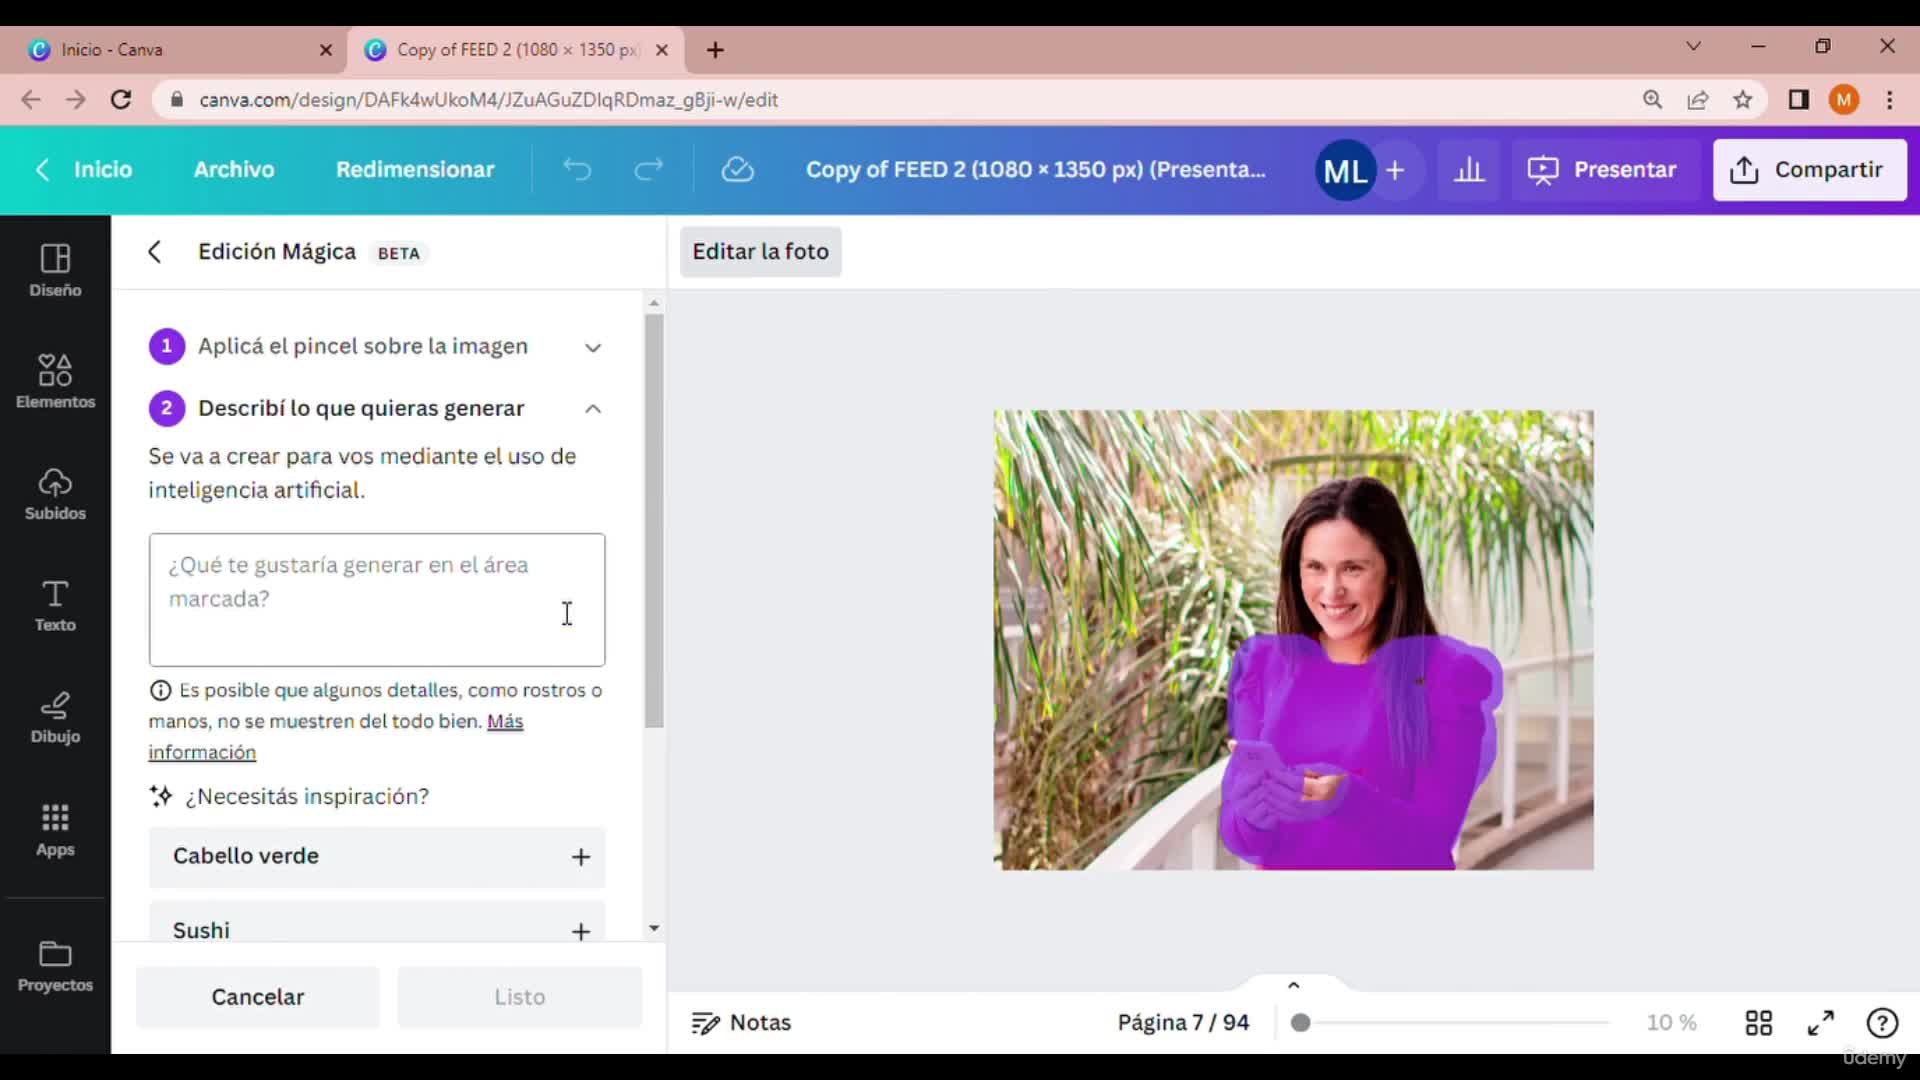
Task: Focus the prompt text area
Action: [x=377, y=600]
